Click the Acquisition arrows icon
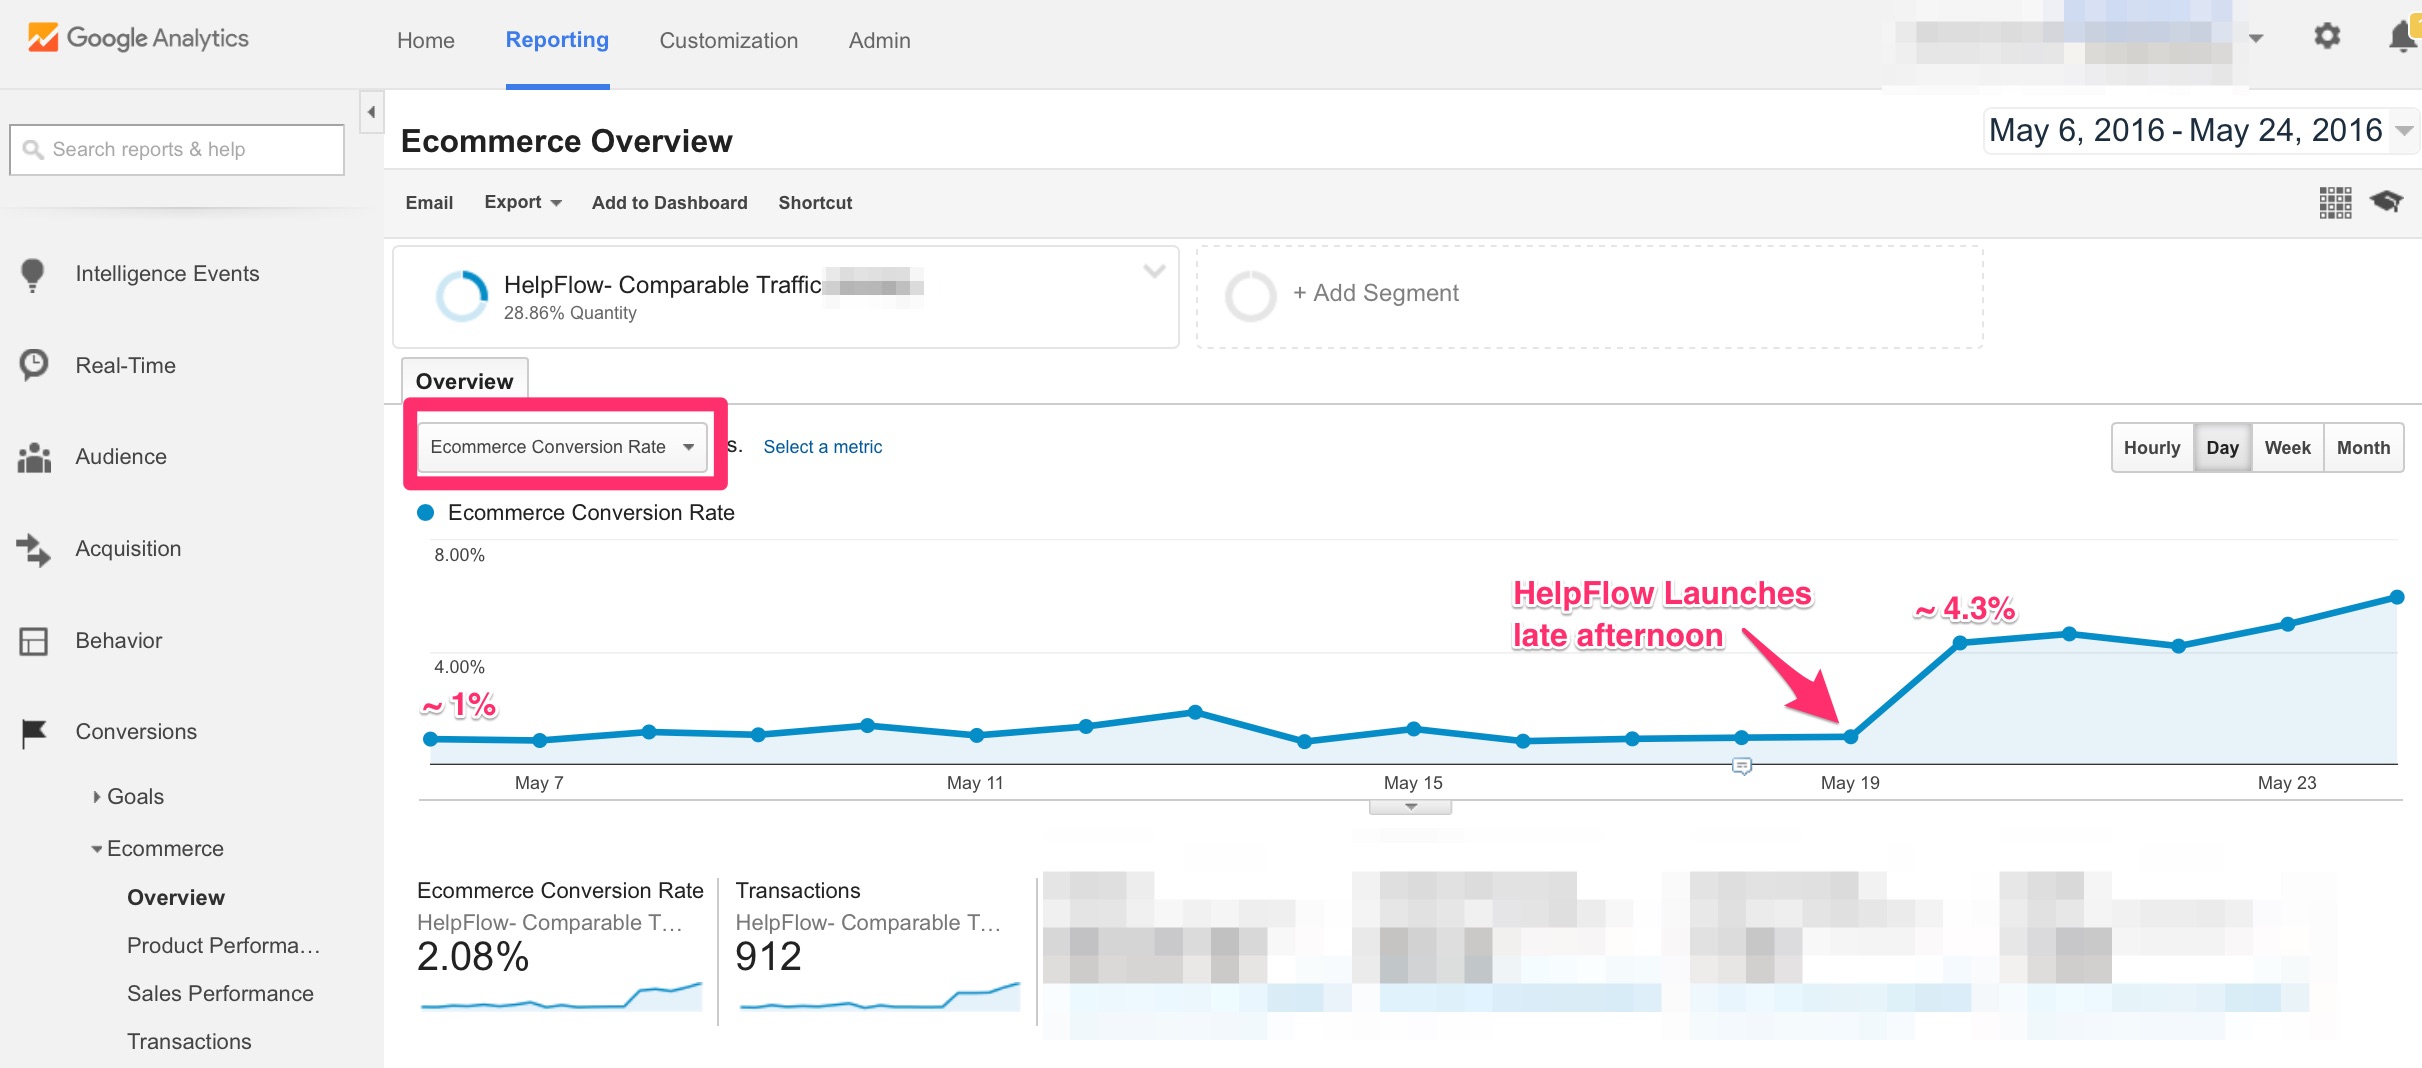Screen dimensions: 2422x1068 pos(33,549)
